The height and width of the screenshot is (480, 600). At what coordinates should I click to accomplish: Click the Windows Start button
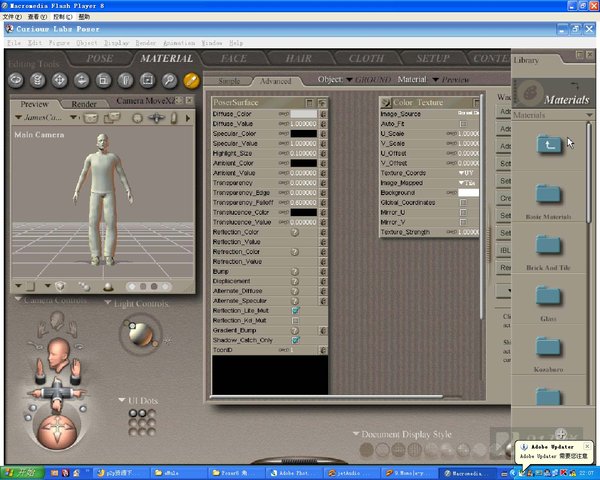click(20, 470)
